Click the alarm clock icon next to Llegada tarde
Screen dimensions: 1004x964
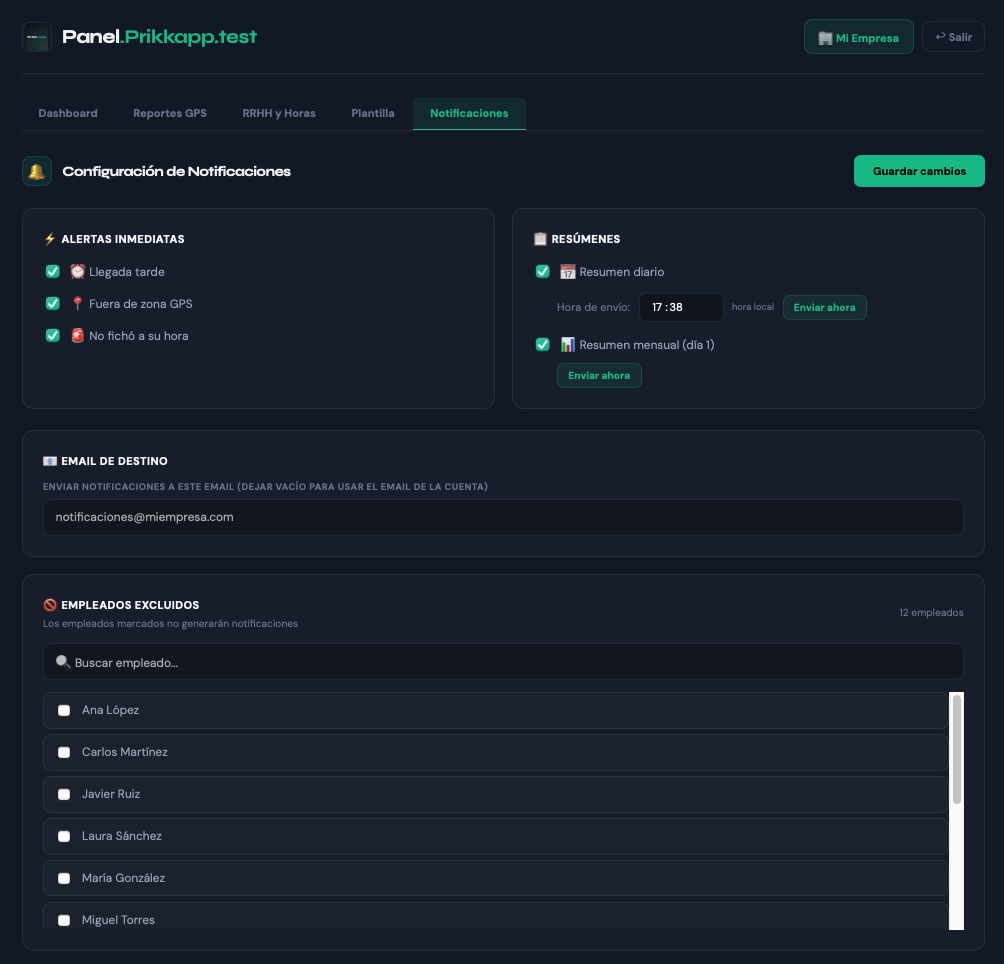click(77, 272)
